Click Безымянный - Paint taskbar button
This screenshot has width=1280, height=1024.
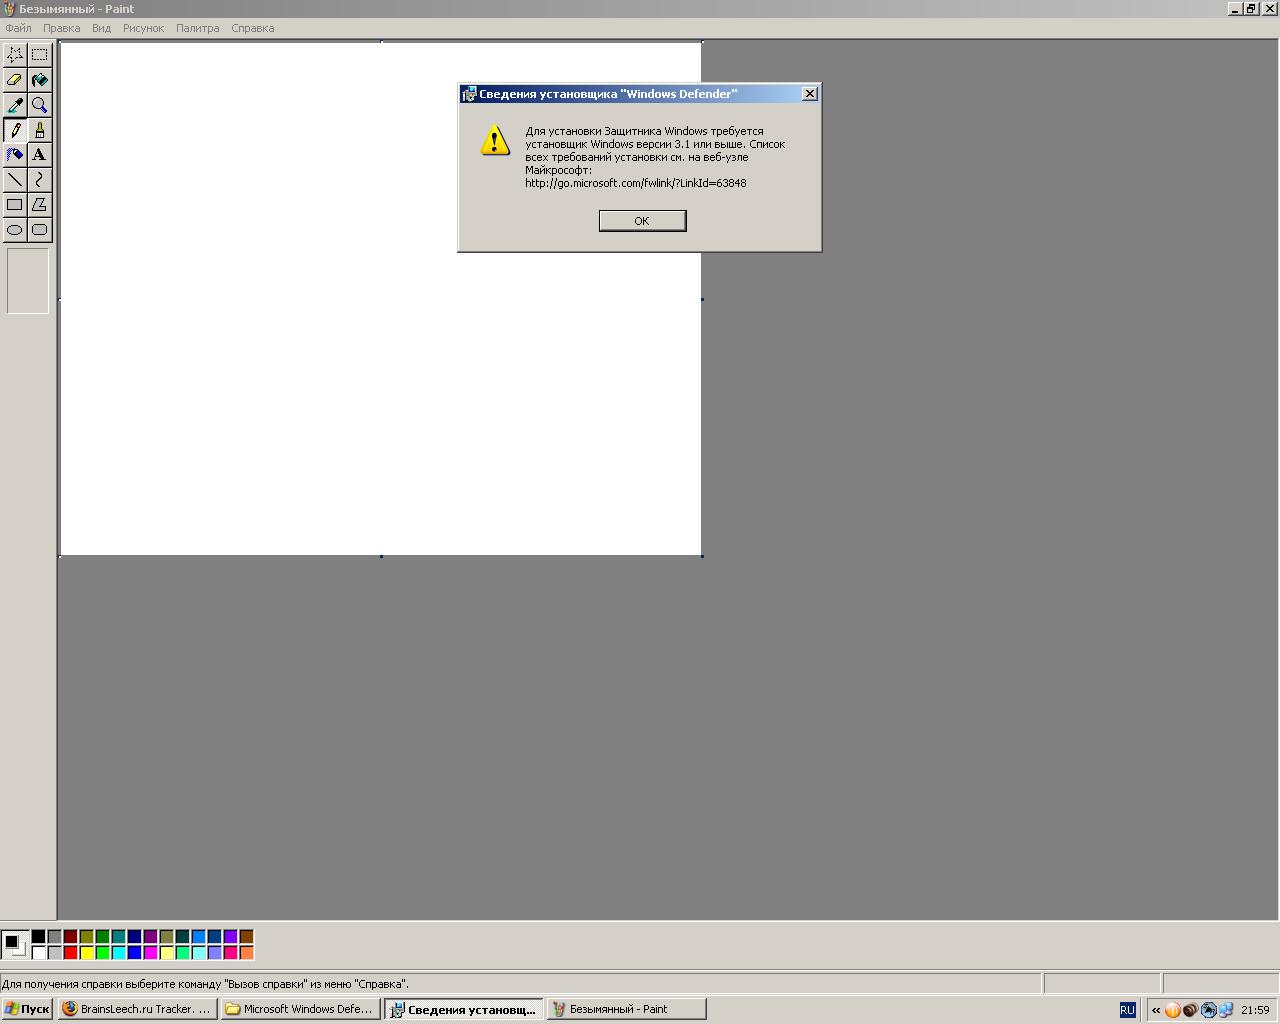point(626,1009)
